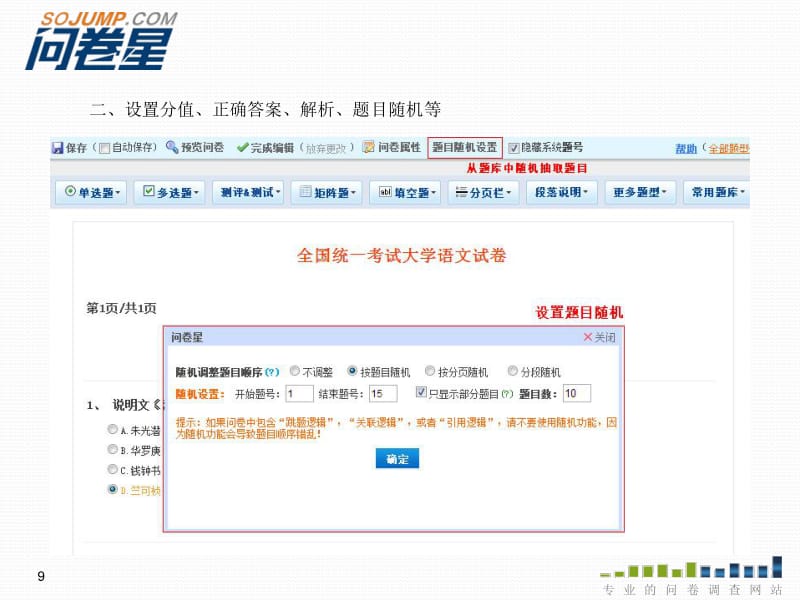Click 预览问卷 text button
Viewport: 800px width, 600px height.
pyautogui.click(x=203, y=147)
